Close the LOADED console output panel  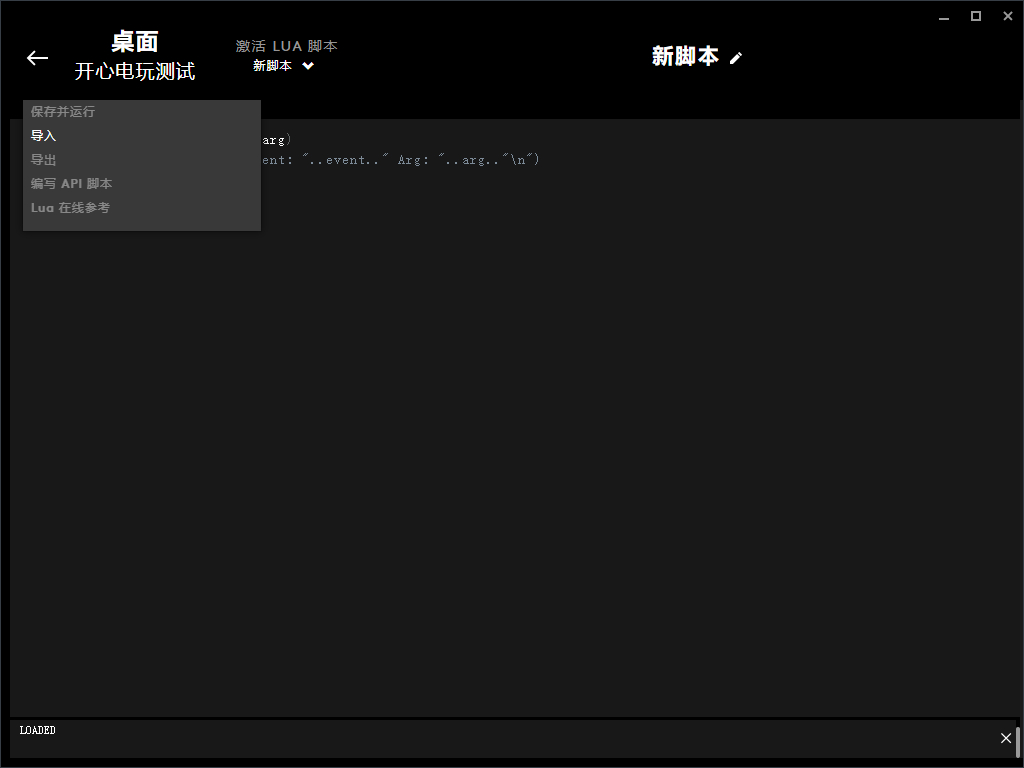pos(1006,738)
